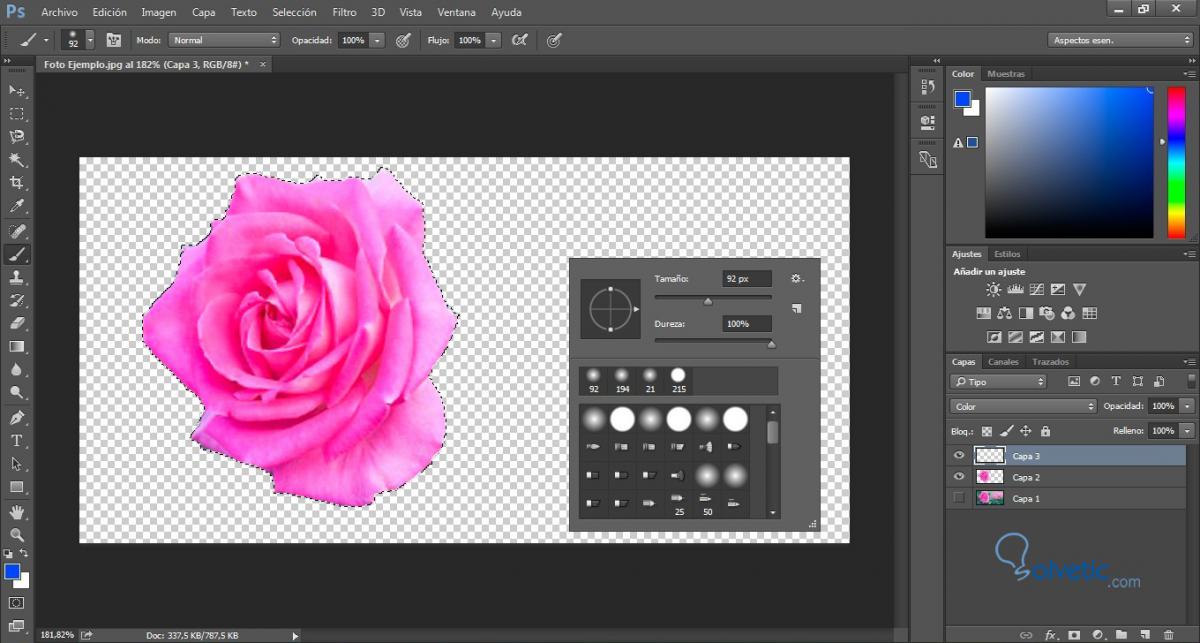Open brush preset settings gear
The width and height of the screenshot is (1200, 643).
796,279
